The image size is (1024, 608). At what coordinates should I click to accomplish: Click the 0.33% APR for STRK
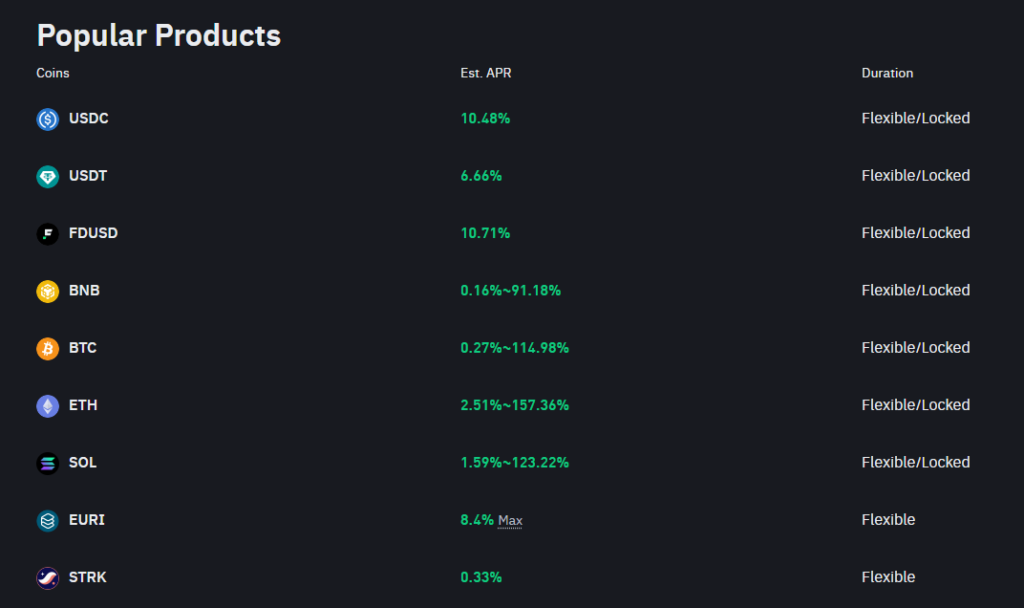481,577
